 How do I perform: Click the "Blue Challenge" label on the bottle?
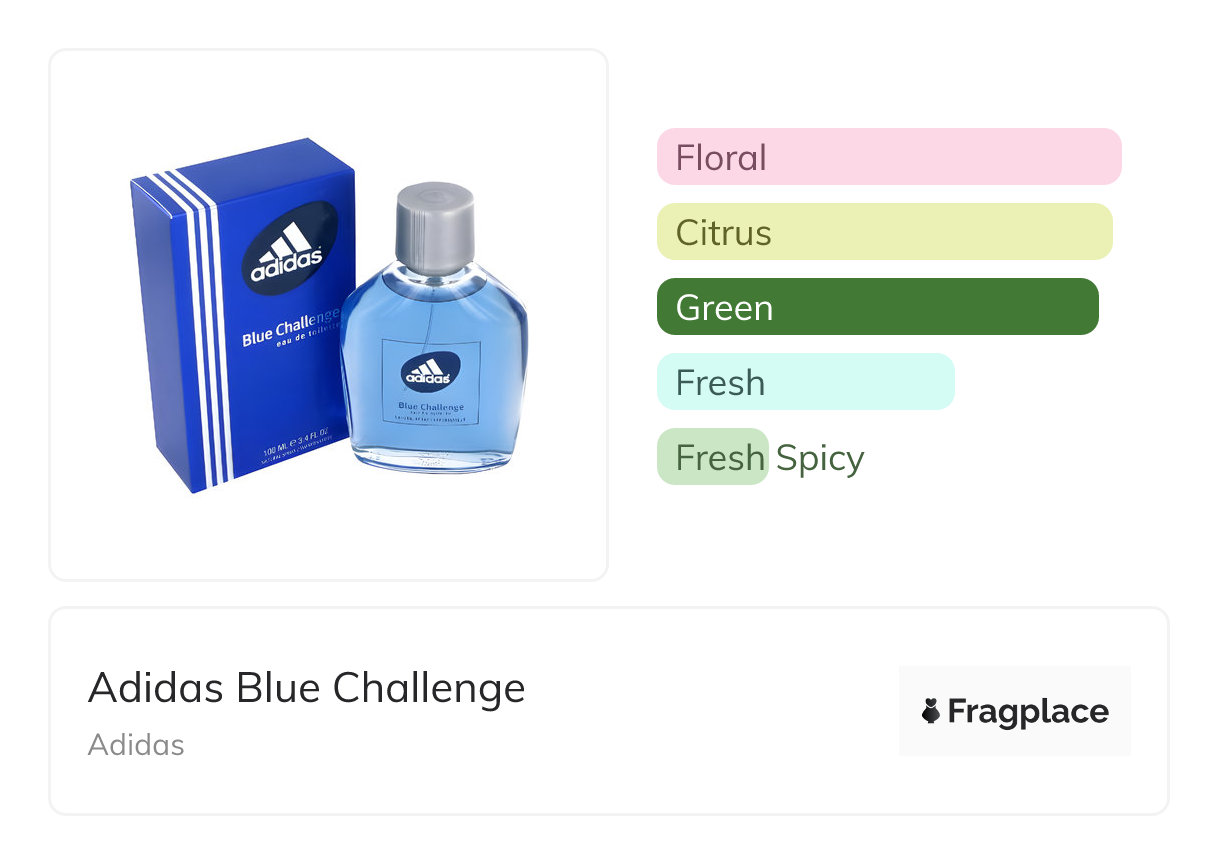[x=431, y=406]
